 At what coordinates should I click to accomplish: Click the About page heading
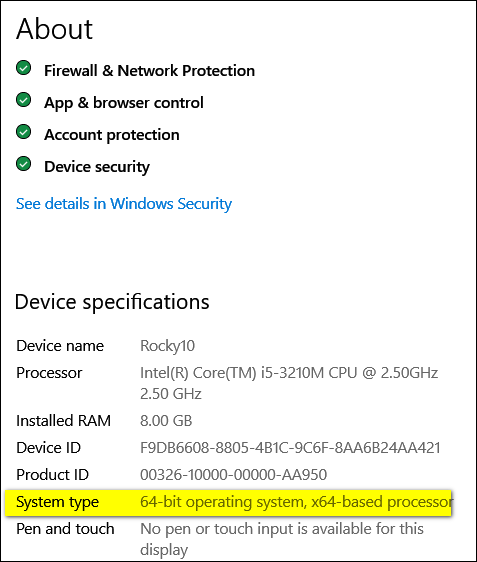(54, 29)
